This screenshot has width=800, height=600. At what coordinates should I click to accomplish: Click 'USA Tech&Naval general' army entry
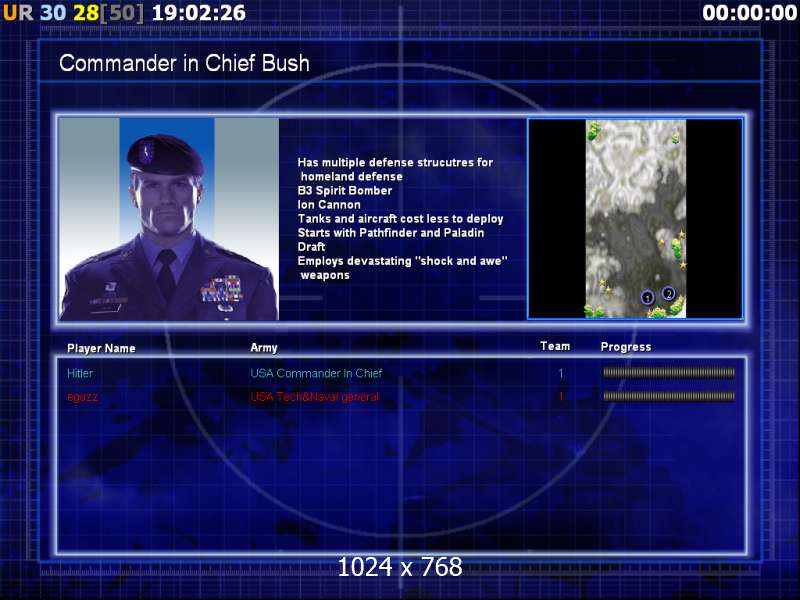tap(314, 396)
